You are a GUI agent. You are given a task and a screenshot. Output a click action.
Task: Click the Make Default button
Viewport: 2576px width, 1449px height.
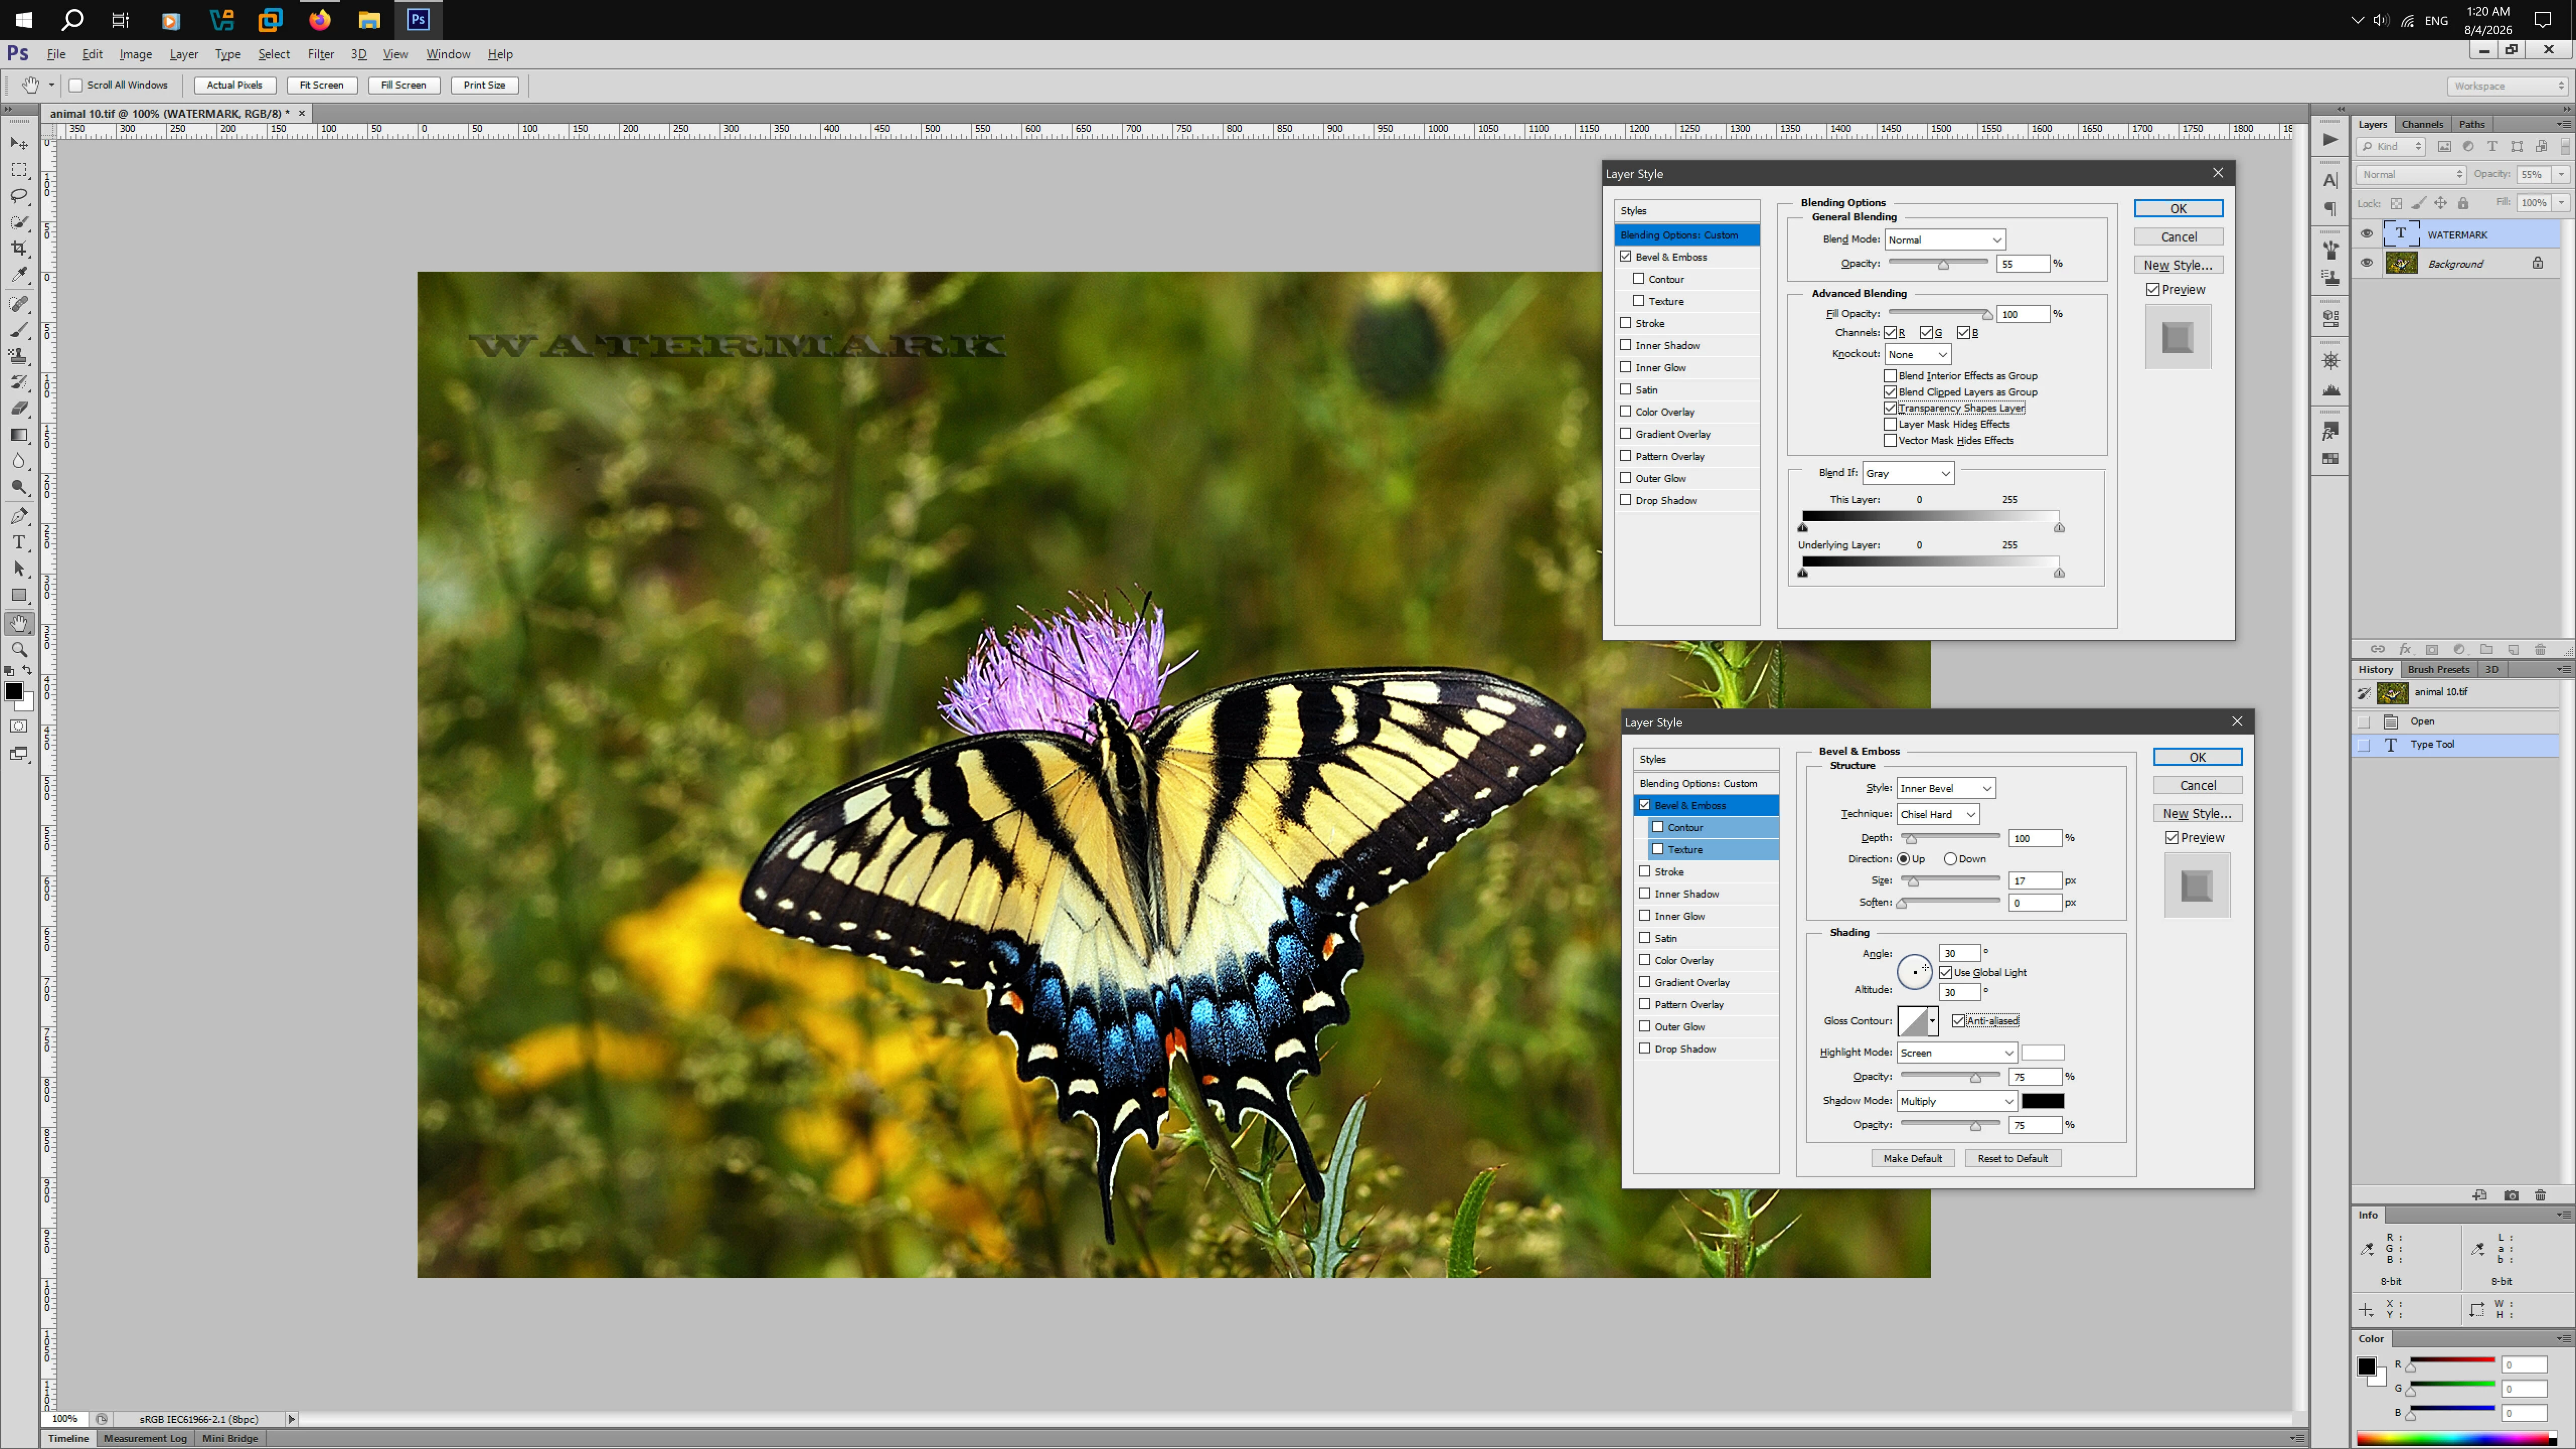pos(1913,1159)
